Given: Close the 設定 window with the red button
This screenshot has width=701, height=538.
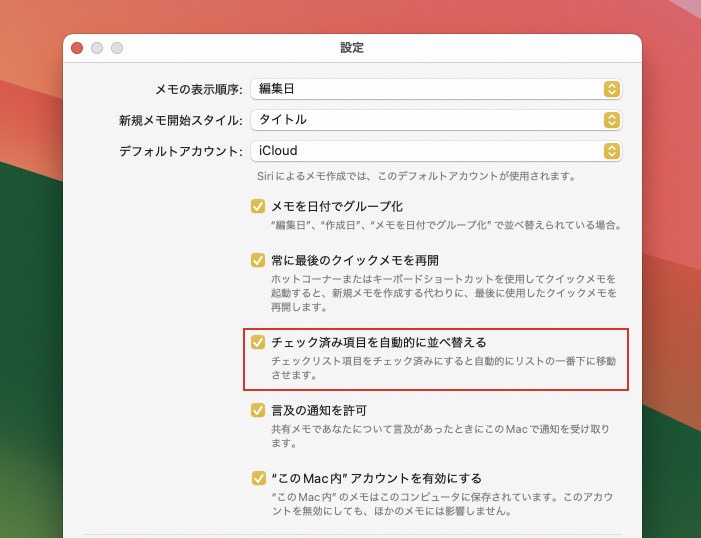Looking at the screenshot, I should [x=77, y=48].
